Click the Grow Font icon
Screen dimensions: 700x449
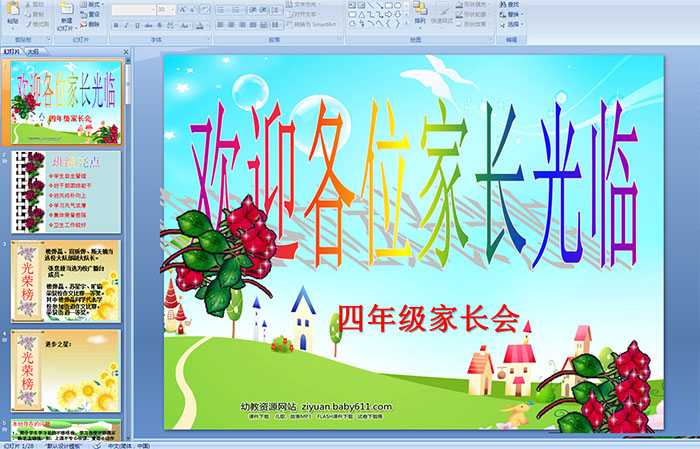pos(183,9)
